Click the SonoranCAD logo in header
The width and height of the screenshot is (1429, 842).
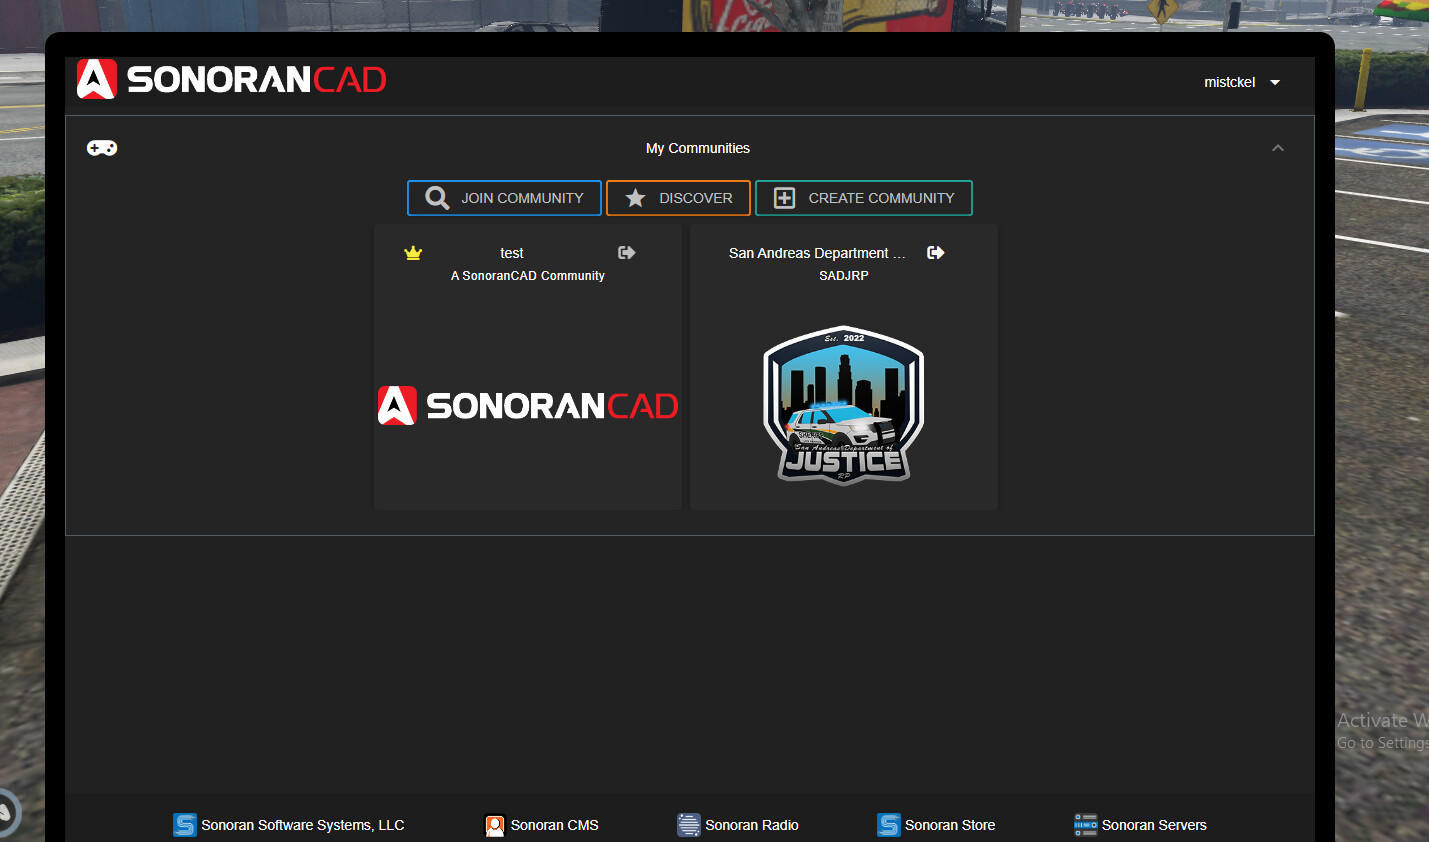232,79
